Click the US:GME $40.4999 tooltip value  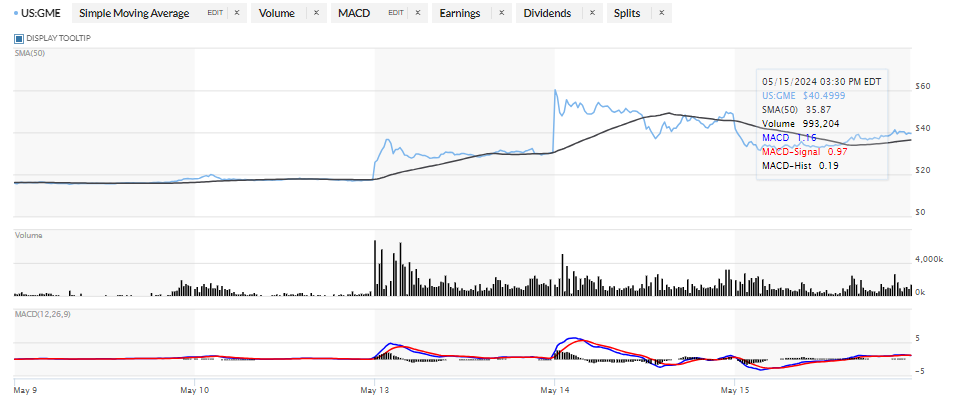pyautogui.click(x=803, y=95)
